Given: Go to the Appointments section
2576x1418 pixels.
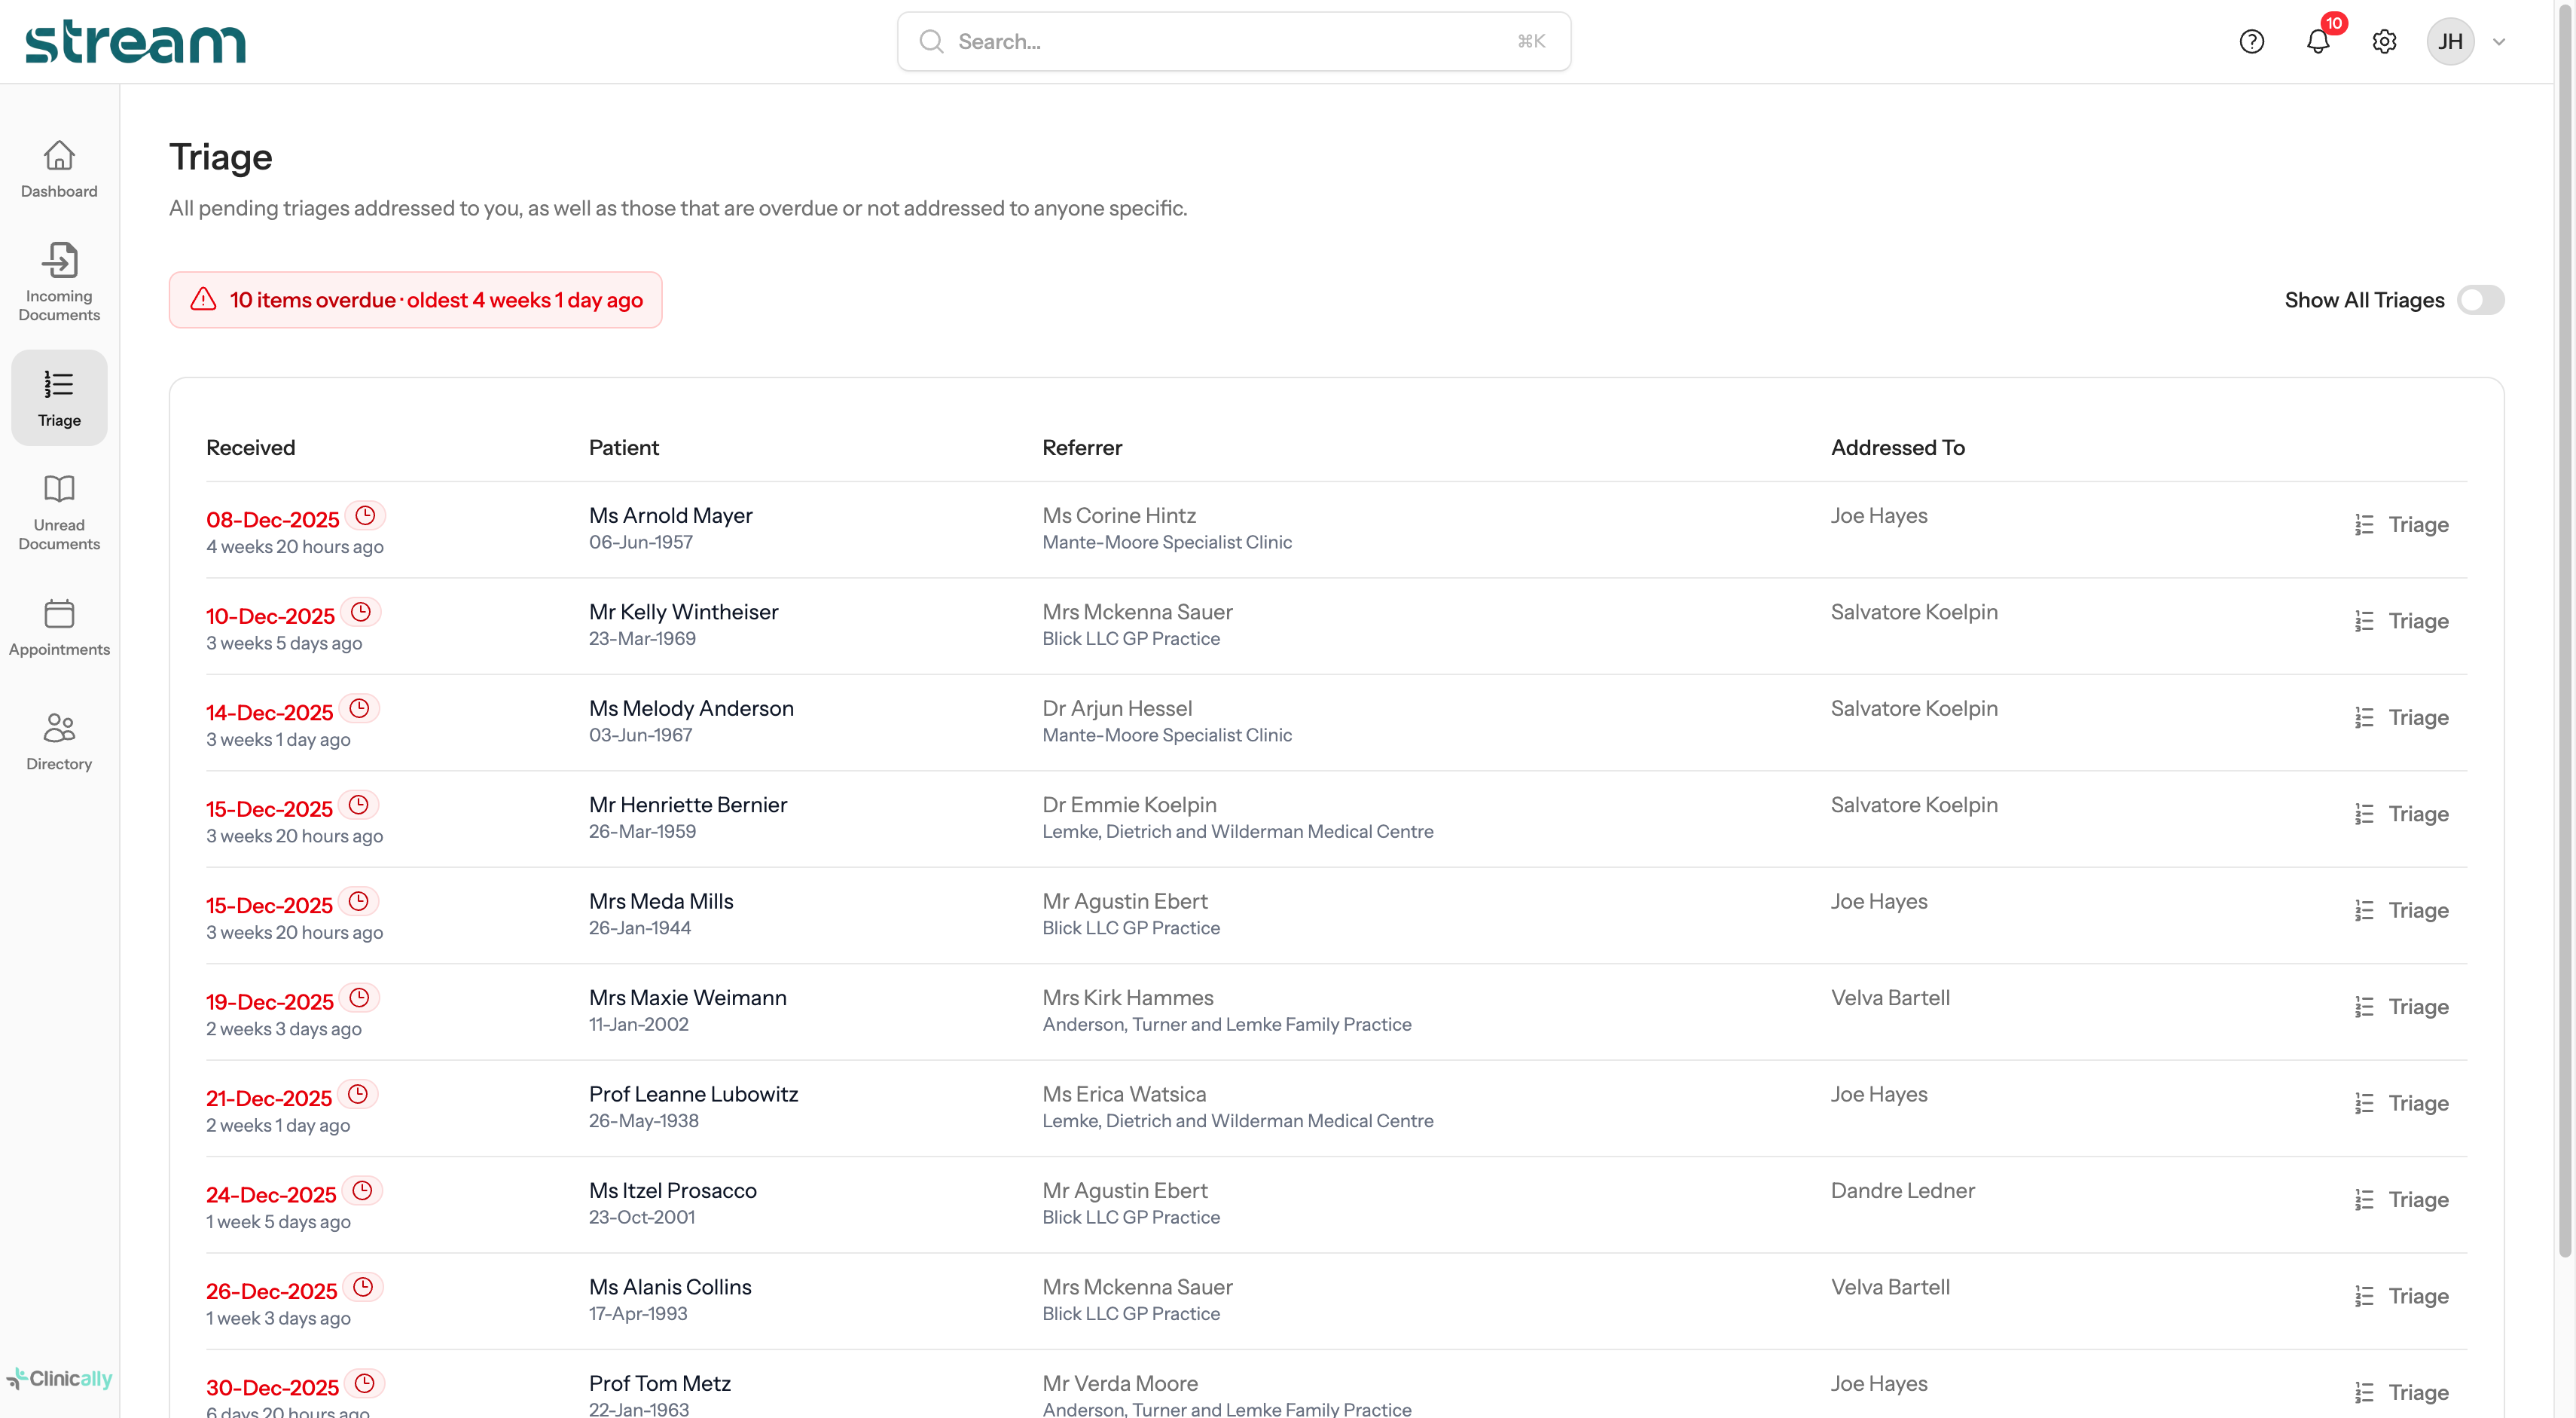Looking at the screenshot, I should click(58, 627).
